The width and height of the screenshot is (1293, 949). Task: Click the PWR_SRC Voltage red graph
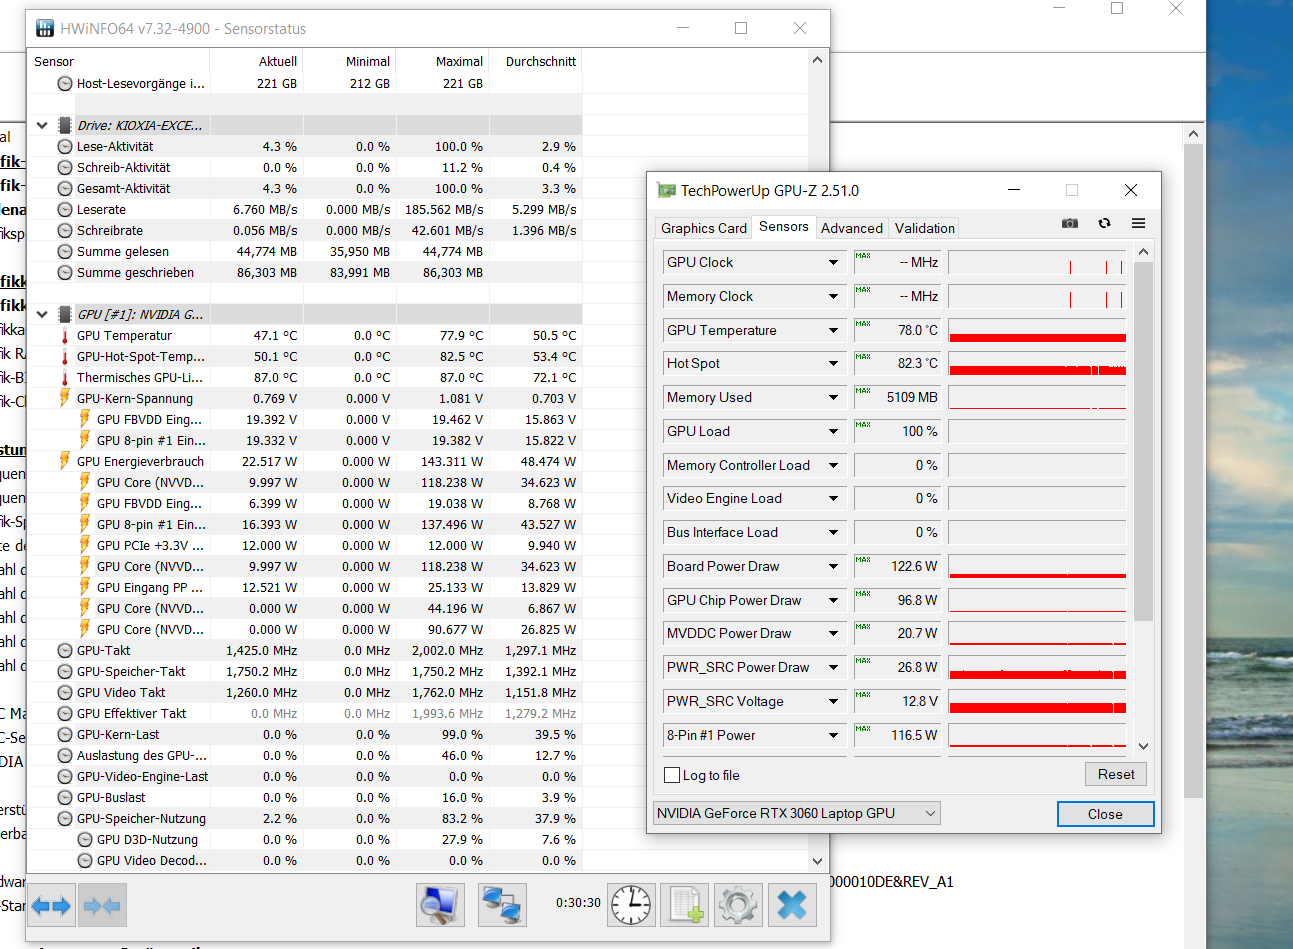click(1037, 701)
